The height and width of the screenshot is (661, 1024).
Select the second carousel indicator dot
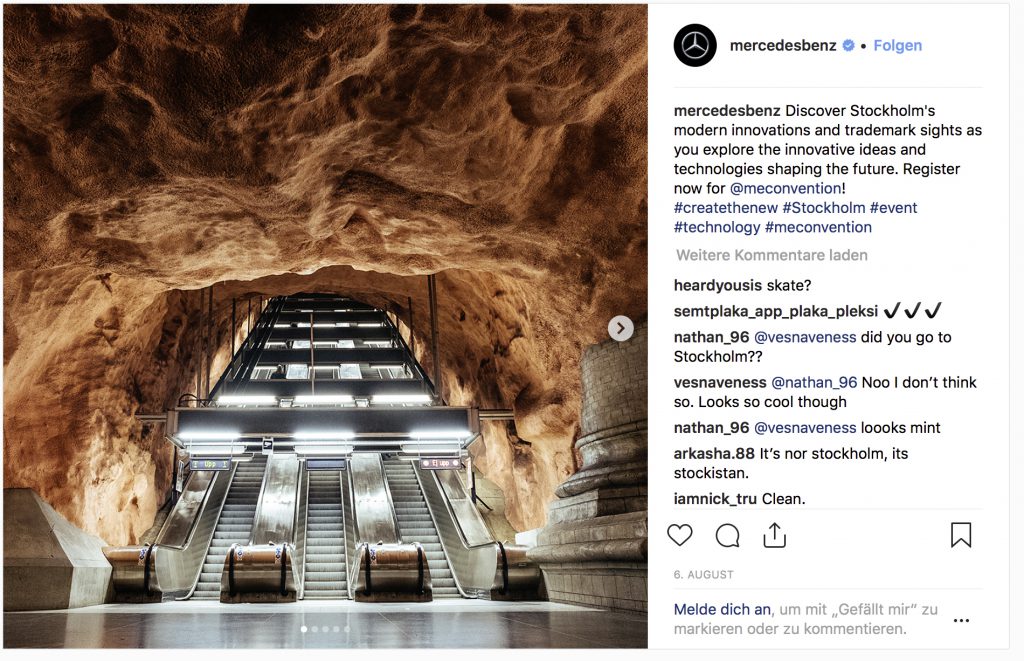pyautogui.click(x=315, y=629)
